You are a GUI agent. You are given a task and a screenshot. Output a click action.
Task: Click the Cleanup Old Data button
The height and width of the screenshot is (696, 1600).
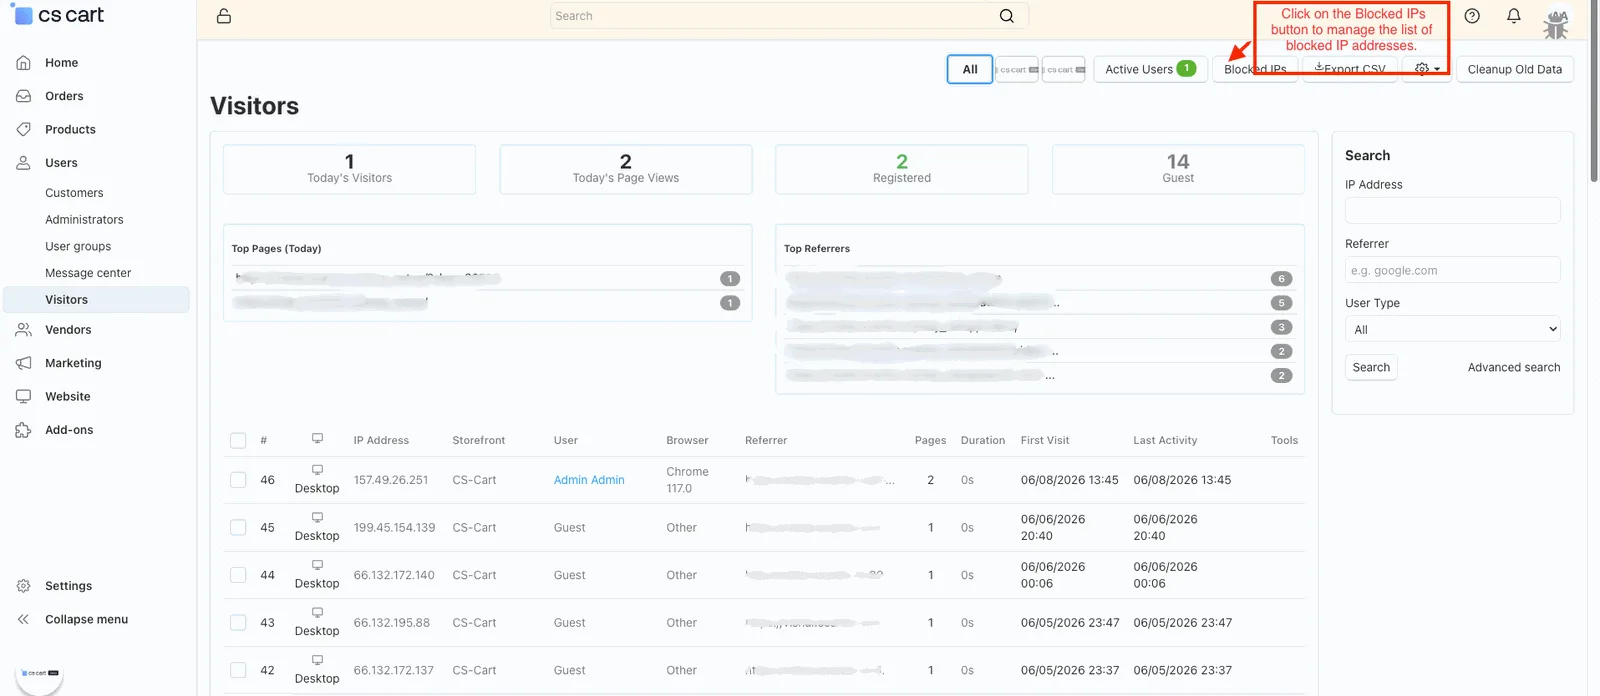(x=1515, y=69)
